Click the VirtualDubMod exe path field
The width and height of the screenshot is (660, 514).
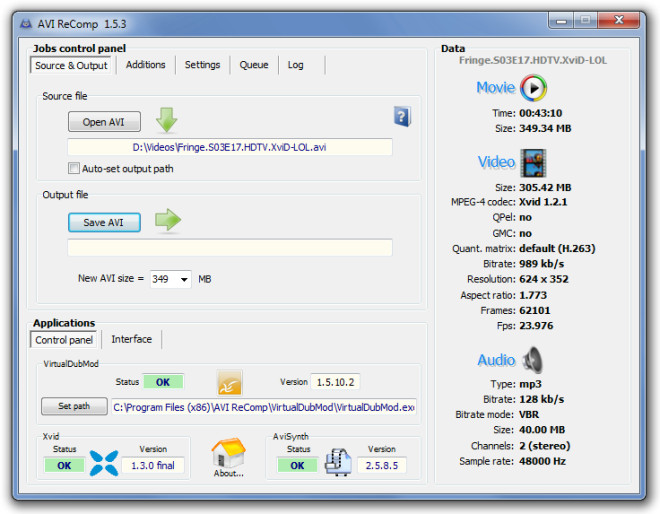pos(264,407)
